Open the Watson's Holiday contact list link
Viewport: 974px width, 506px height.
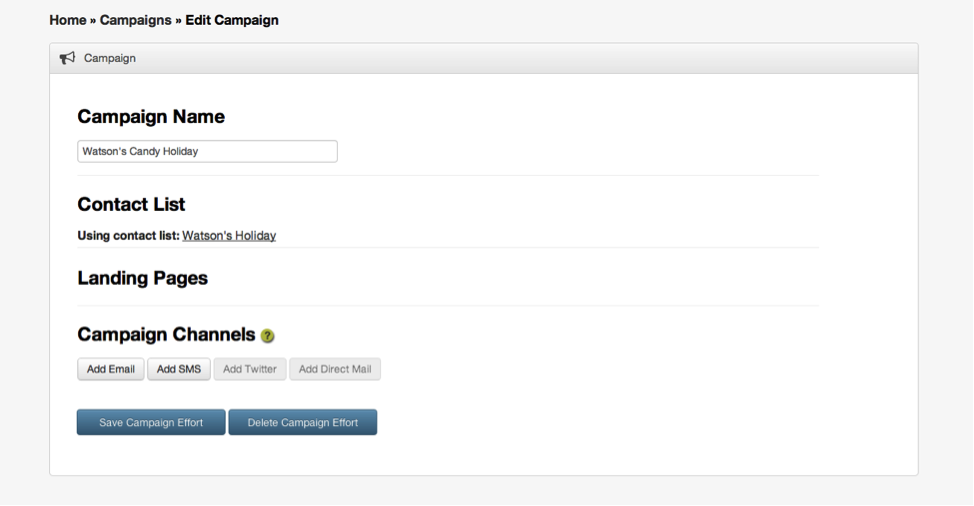click(229, 235)
